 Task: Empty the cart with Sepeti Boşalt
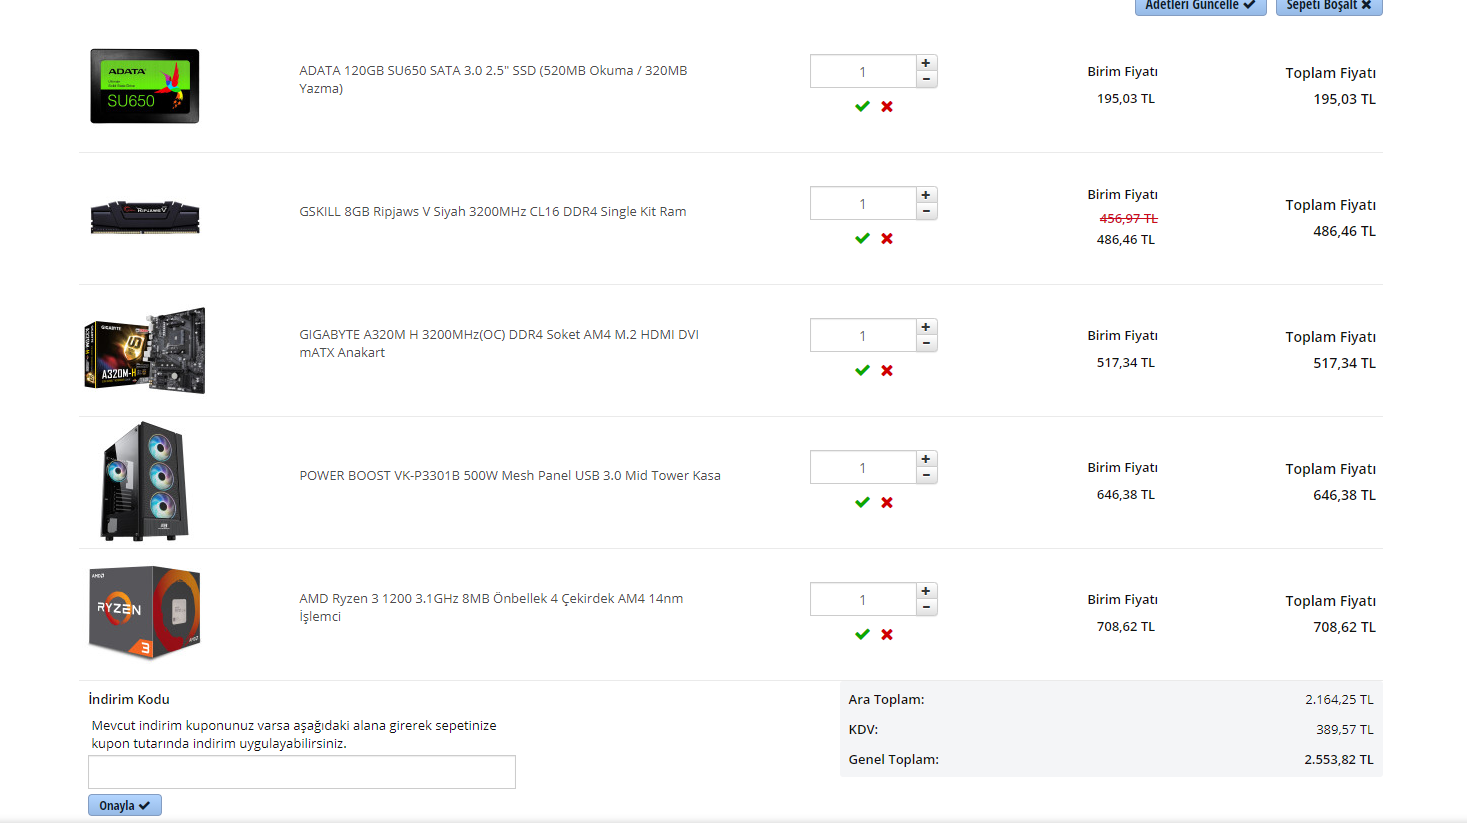[x=1329, y=6]
